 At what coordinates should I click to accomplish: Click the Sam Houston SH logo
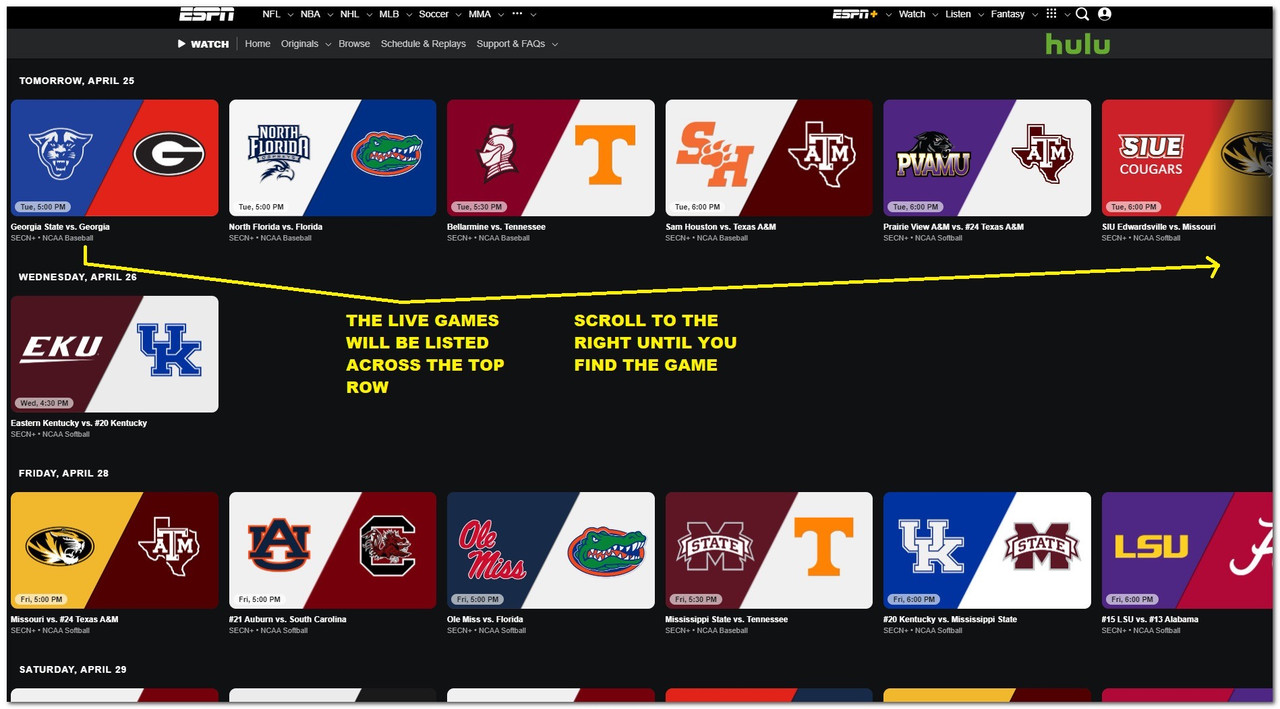tap(714, 155)
